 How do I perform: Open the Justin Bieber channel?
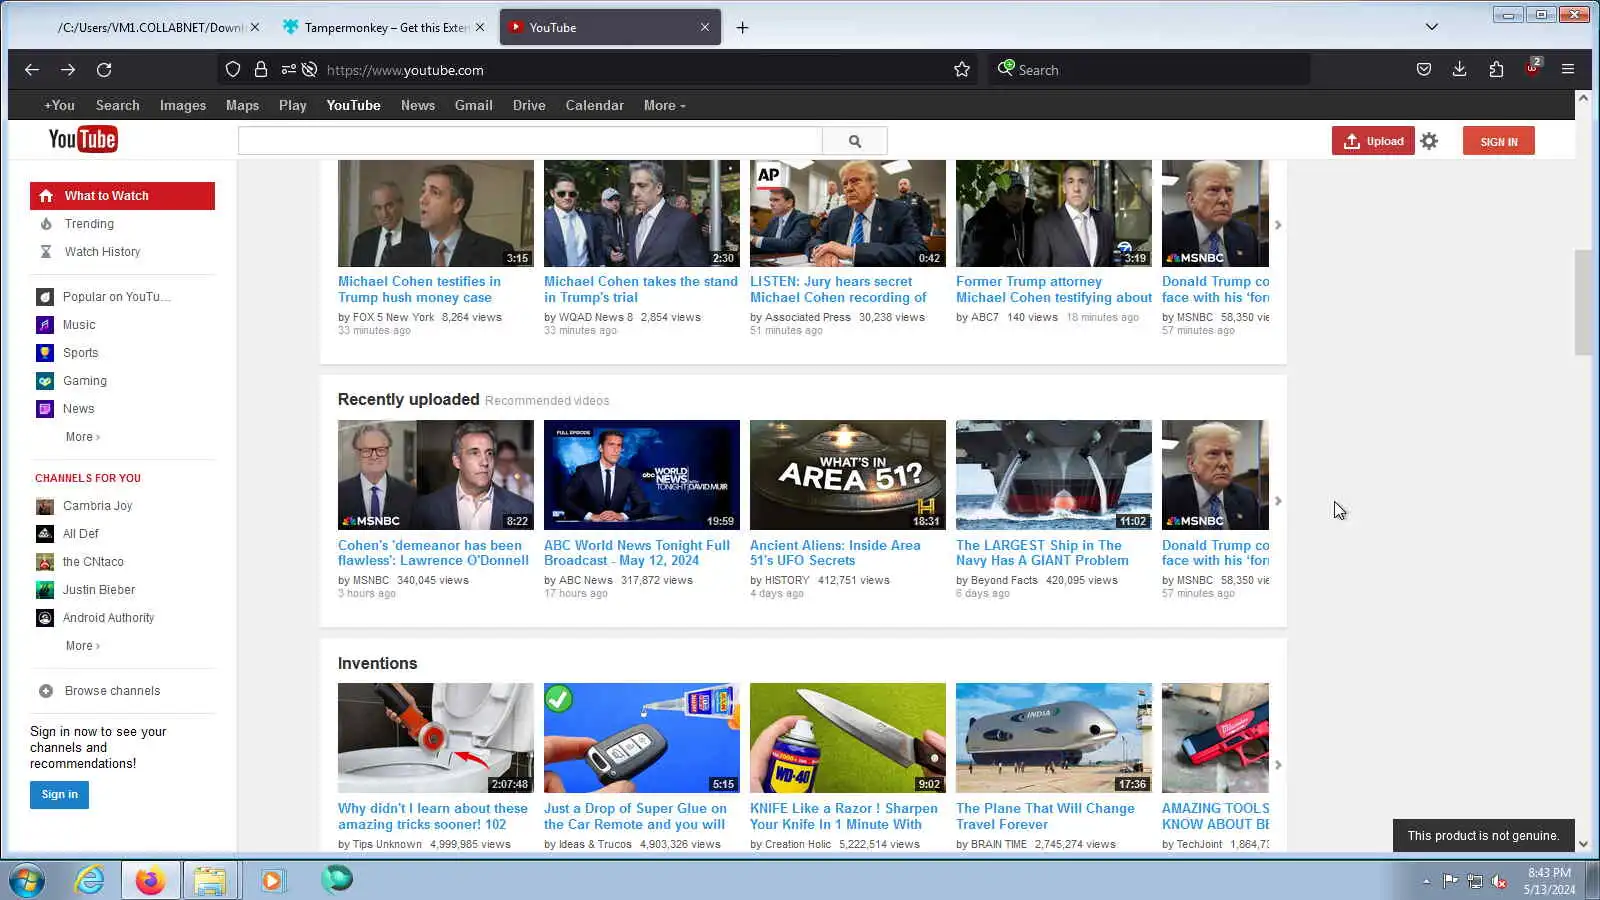(x=98, y=590)
